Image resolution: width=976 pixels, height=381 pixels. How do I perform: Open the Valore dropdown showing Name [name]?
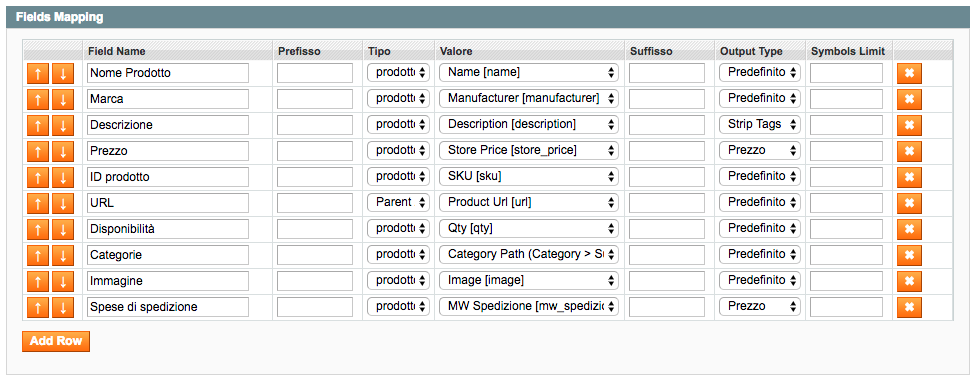529,73
